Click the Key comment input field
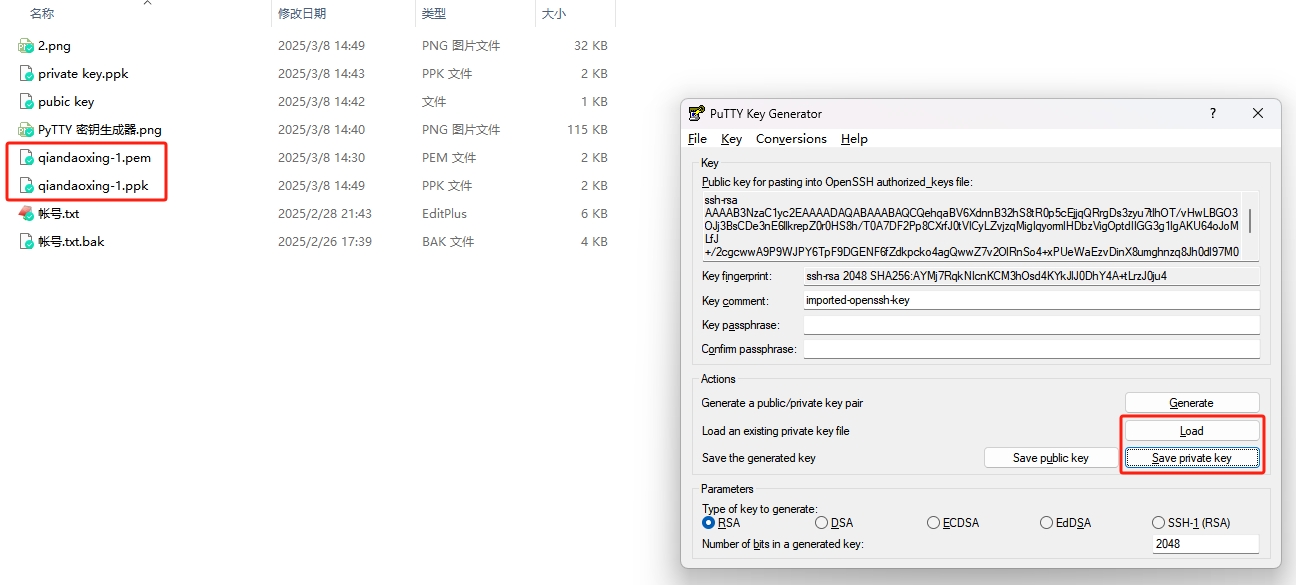The image size is (1296, 585). 1032,300
